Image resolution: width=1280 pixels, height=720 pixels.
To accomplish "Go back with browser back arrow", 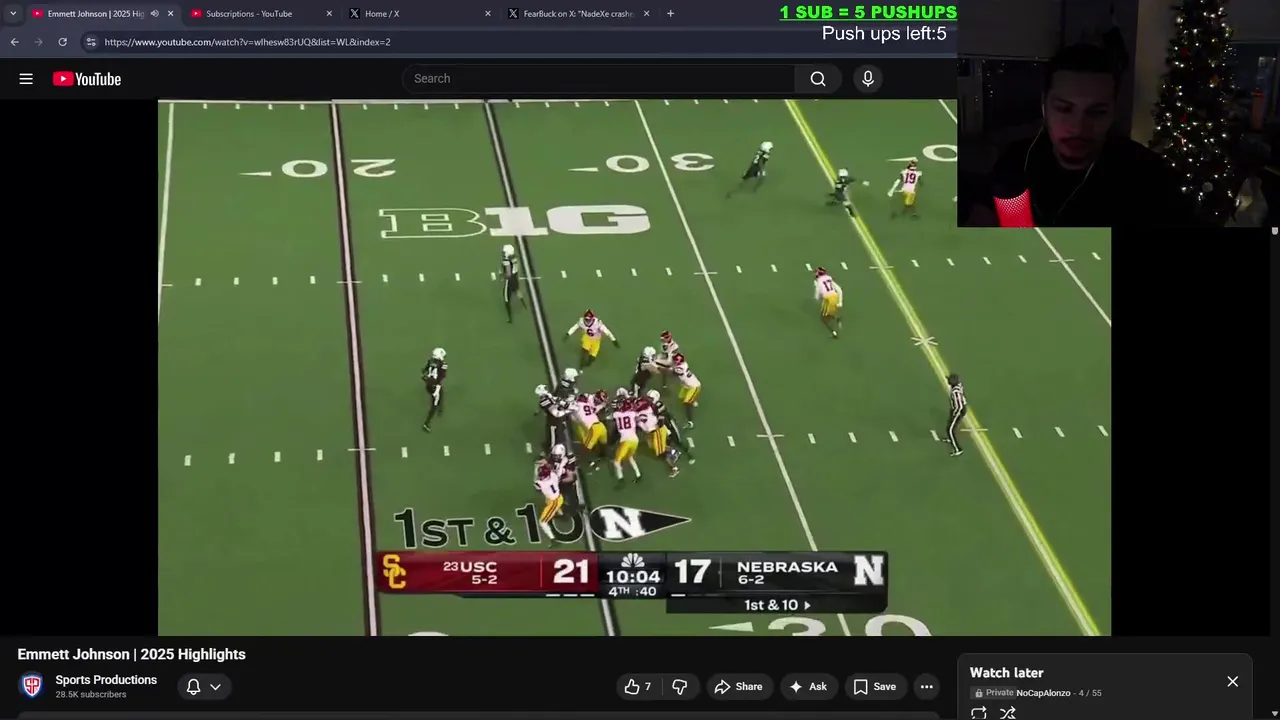I will (x=14, y=42).
